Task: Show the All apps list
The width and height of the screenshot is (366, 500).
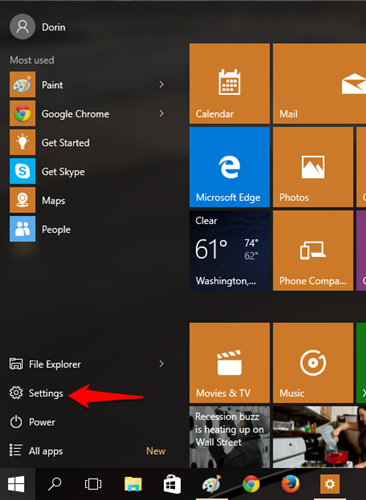Action: pos(36,451)
